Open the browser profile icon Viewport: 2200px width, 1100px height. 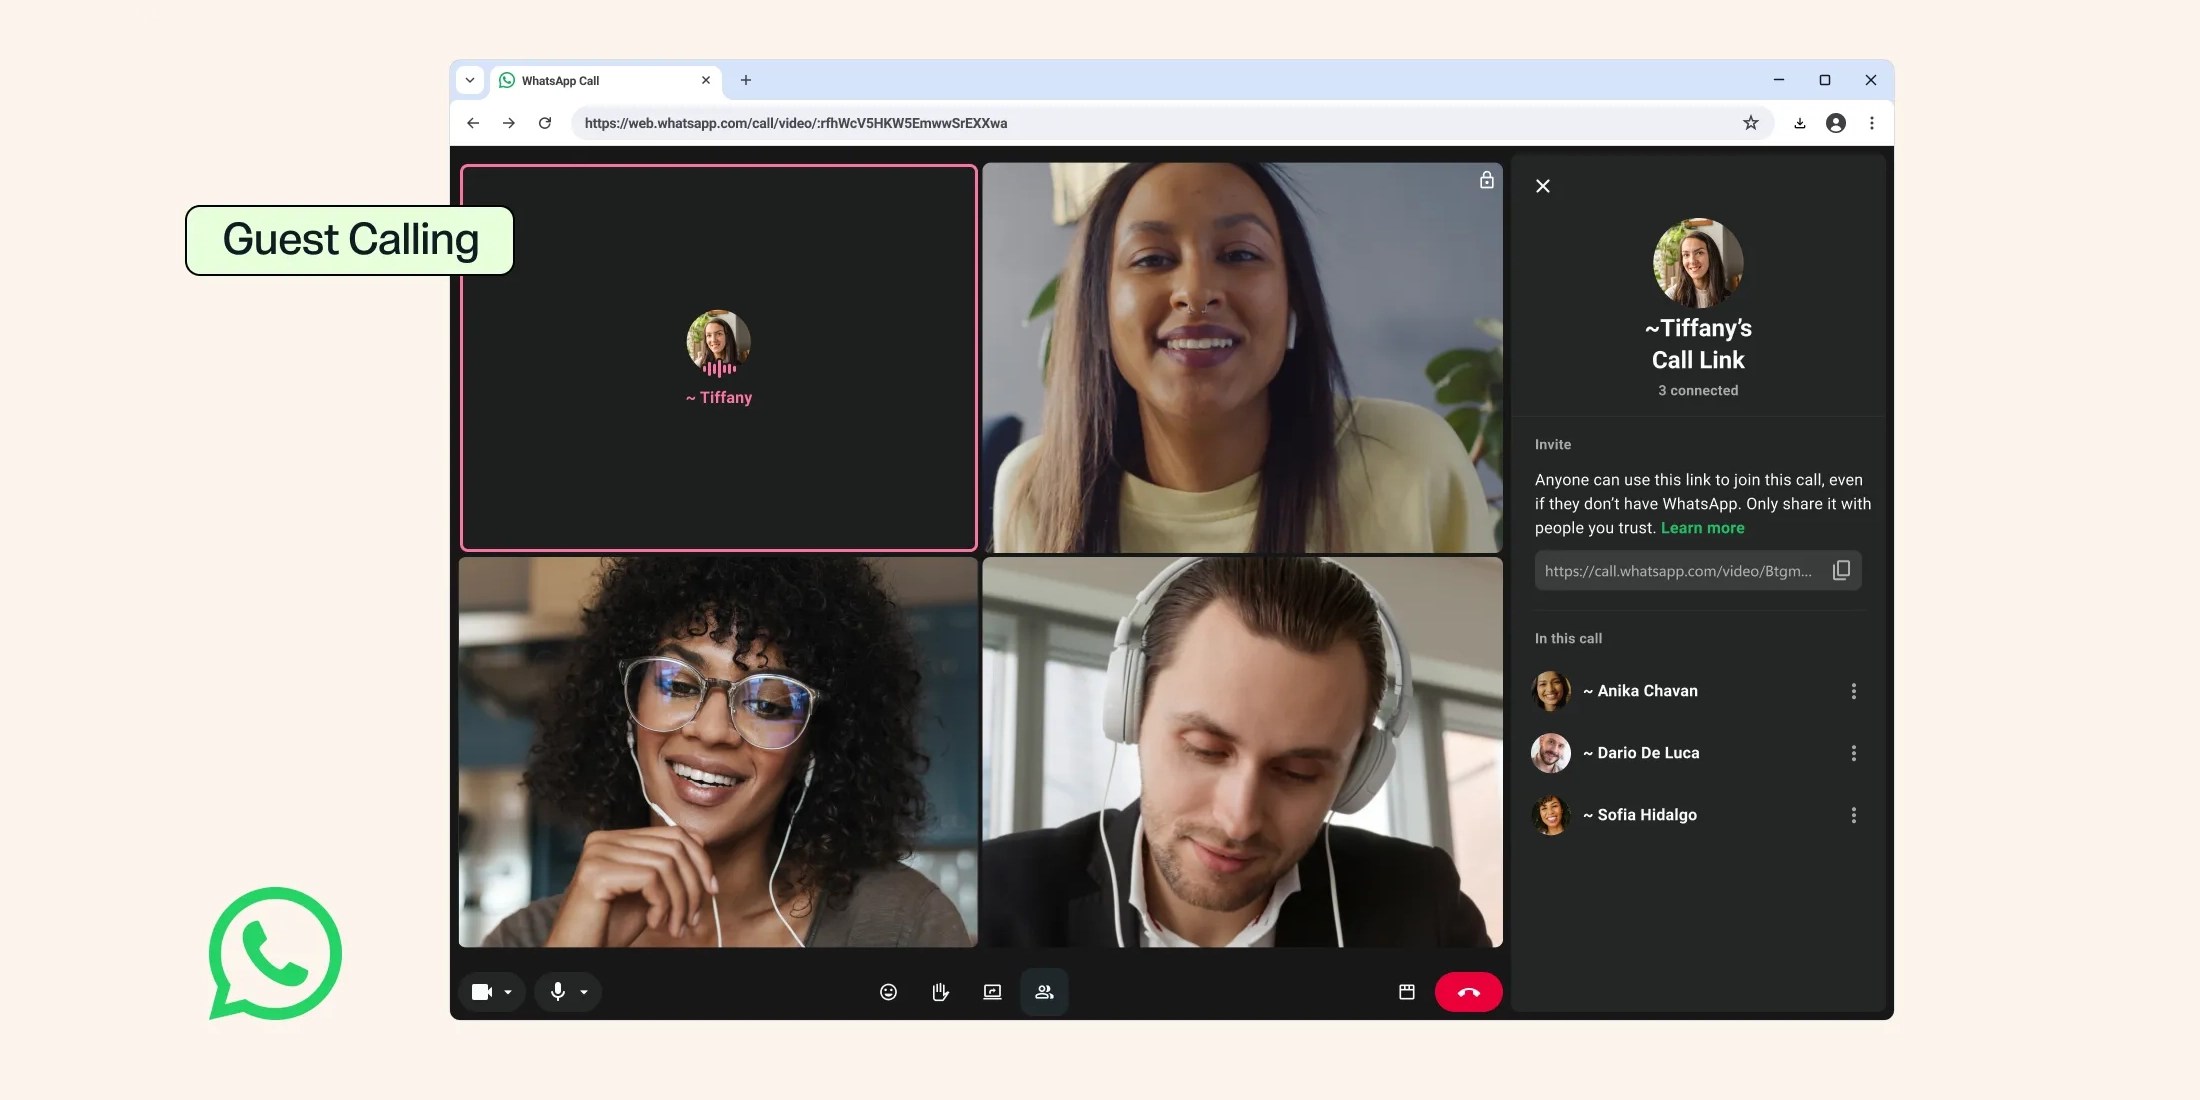tap(1836, 123)
